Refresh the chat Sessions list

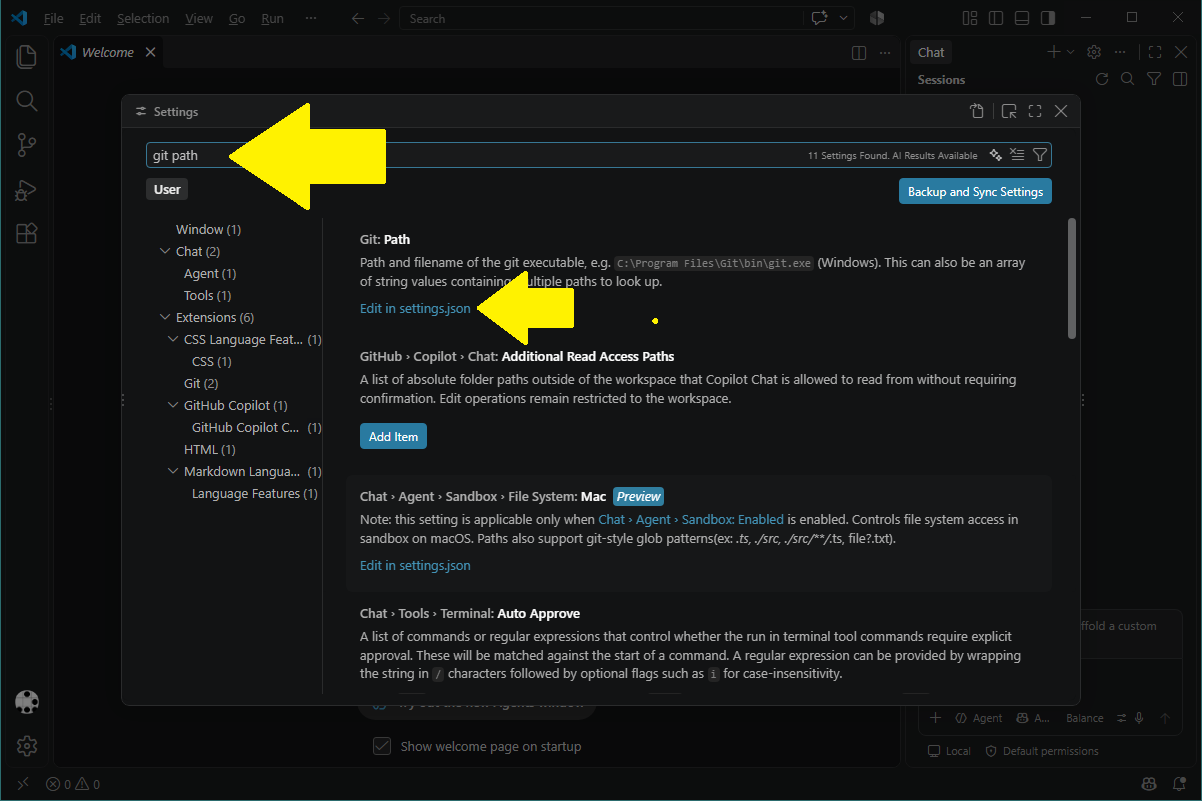tap(1102, 79)
